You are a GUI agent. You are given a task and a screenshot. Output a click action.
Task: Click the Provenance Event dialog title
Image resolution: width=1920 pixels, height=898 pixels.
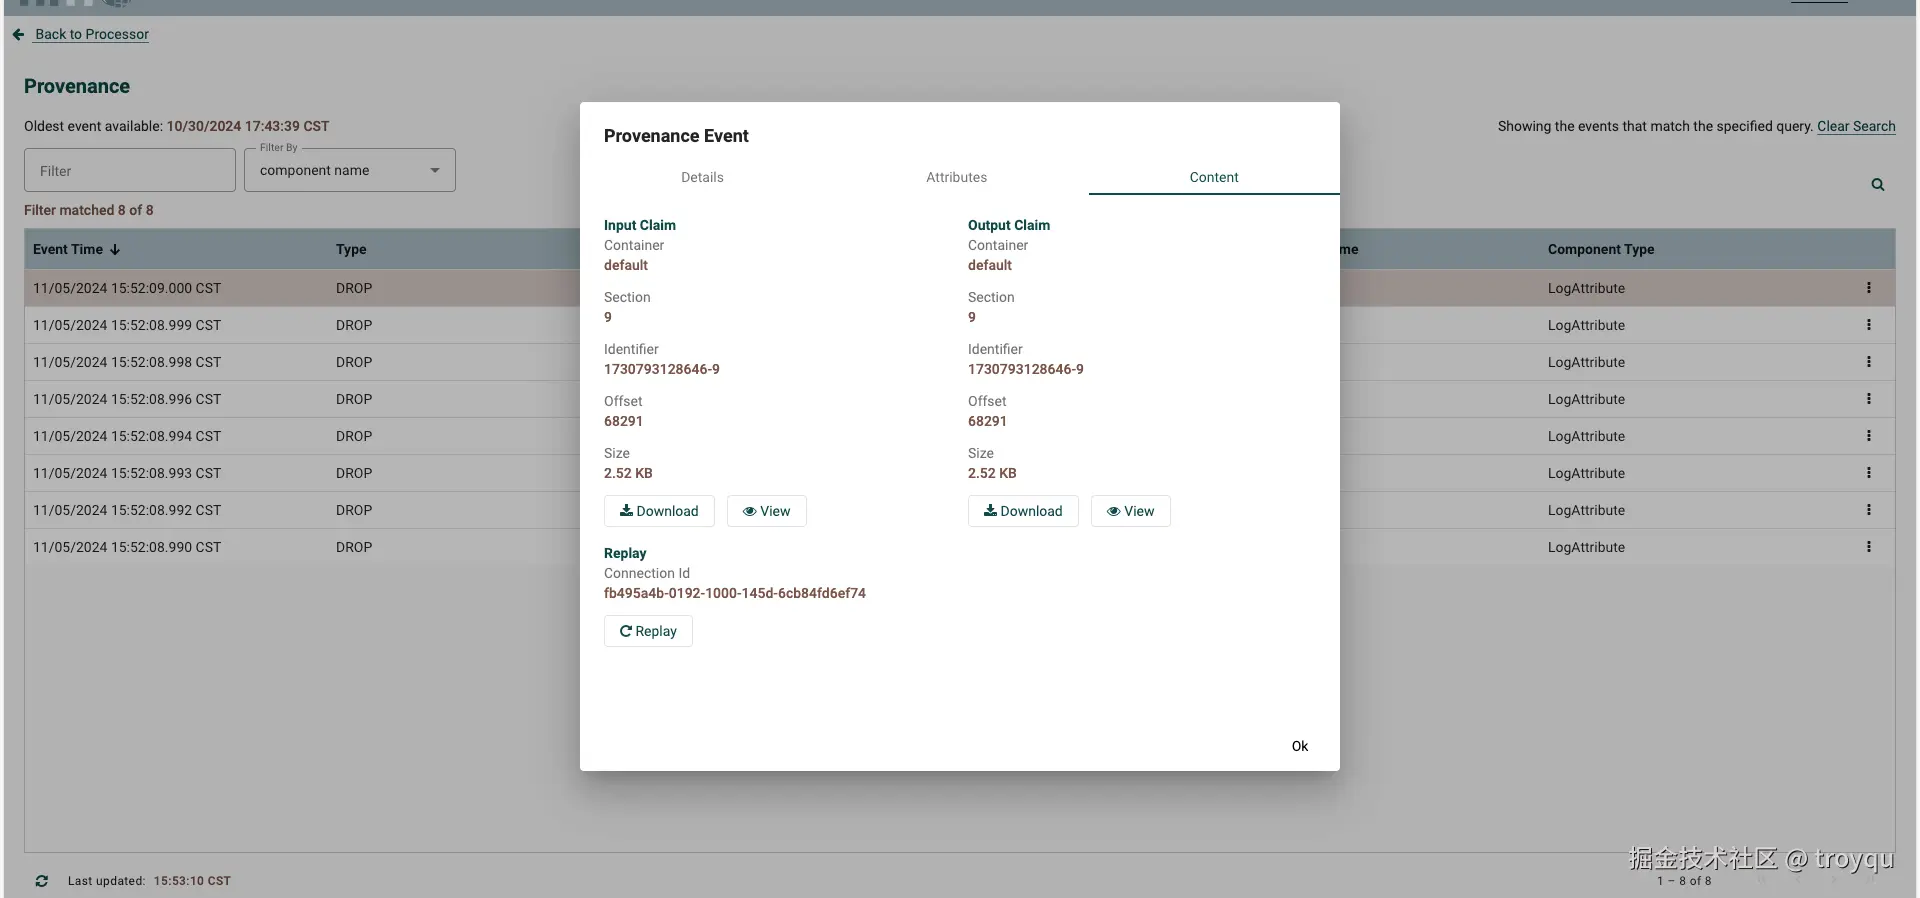point(676,136)
